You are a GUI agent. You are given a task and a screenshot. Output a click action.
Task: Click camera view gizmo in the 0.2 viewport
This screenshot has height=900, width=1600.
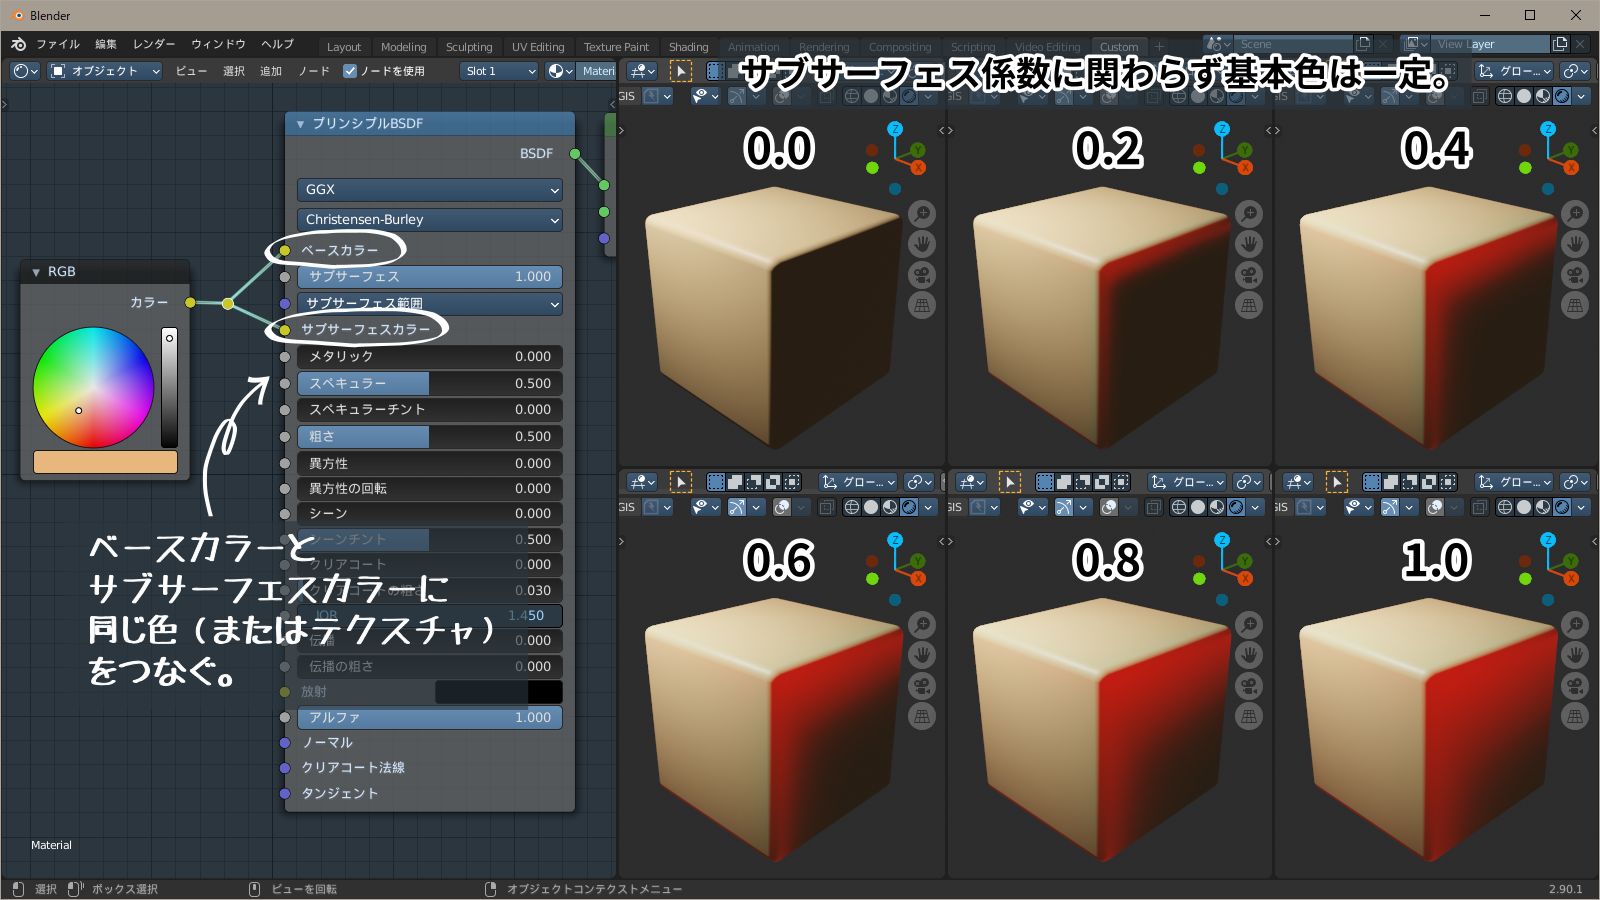click(x=1249, y=275)
